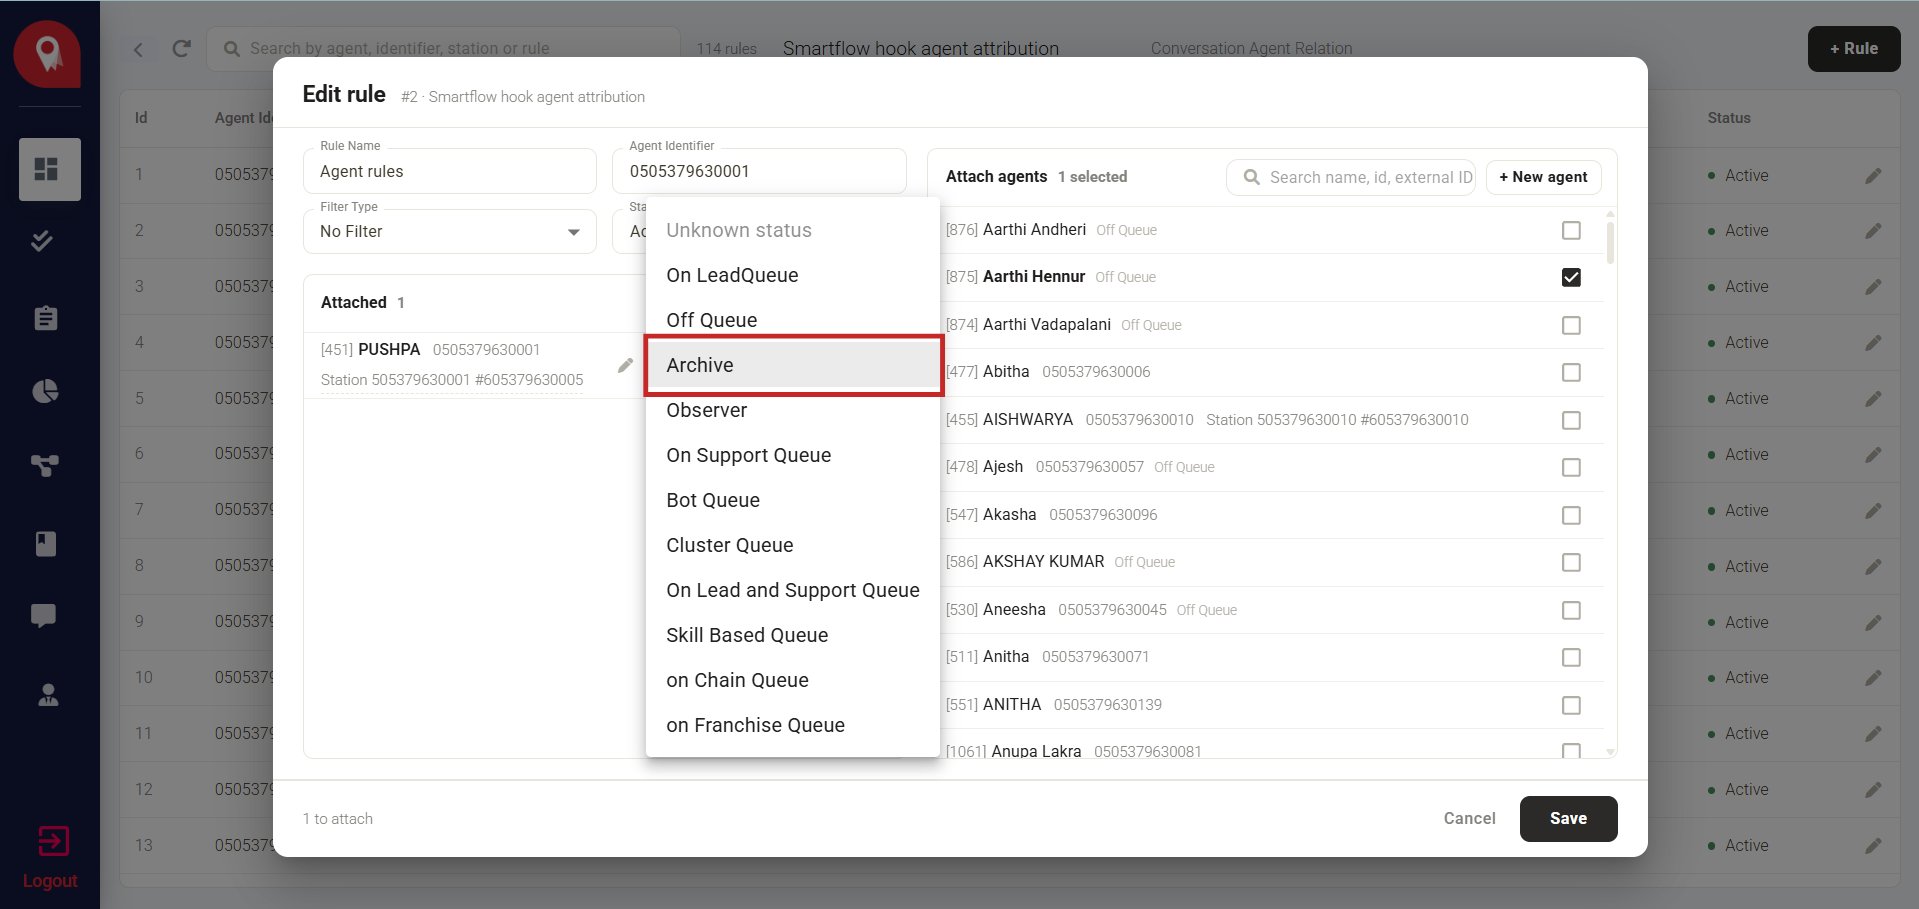Open the Filter Type dropdown

coord(450,231)
